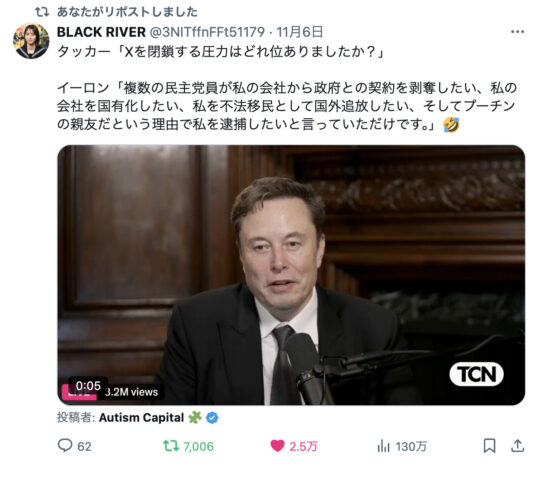Click the 7,006 repost count
Viewport: 540px width, 477px height.
pyautogui.click(x=198, y=446)
